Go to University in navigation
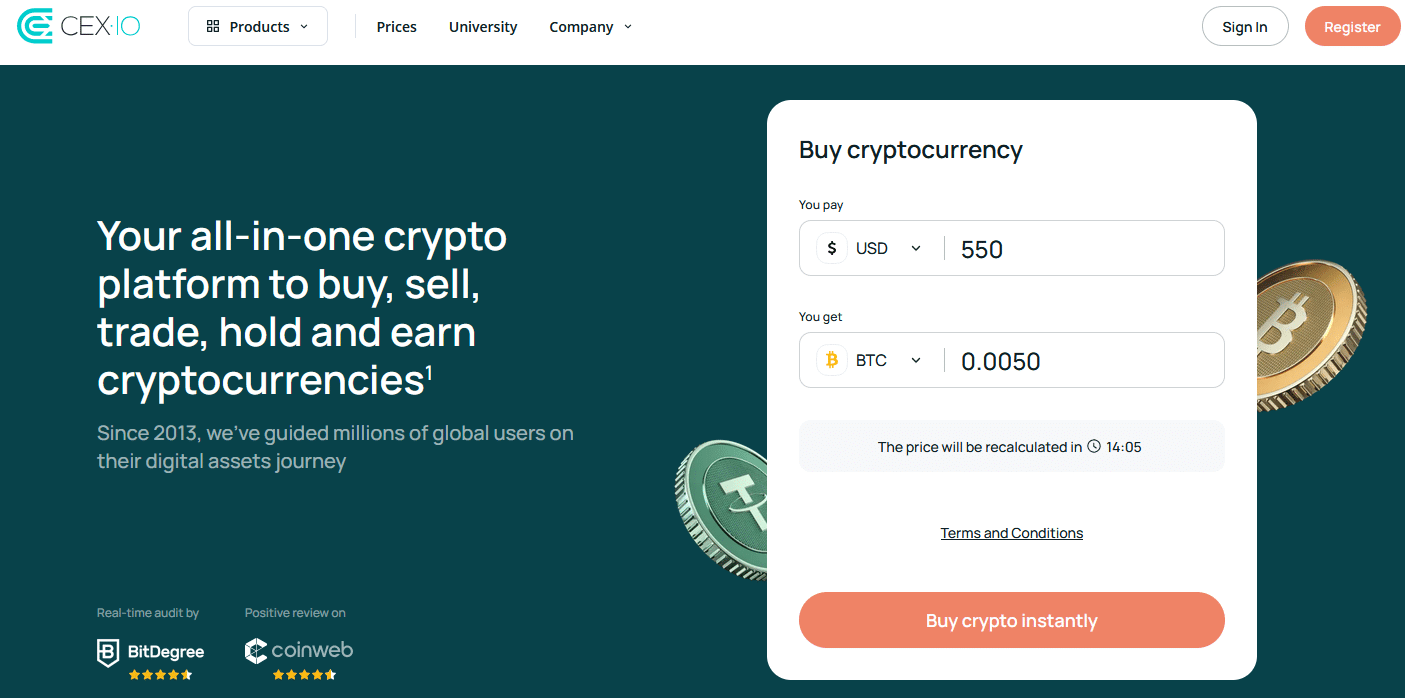 tap(483, 27)
